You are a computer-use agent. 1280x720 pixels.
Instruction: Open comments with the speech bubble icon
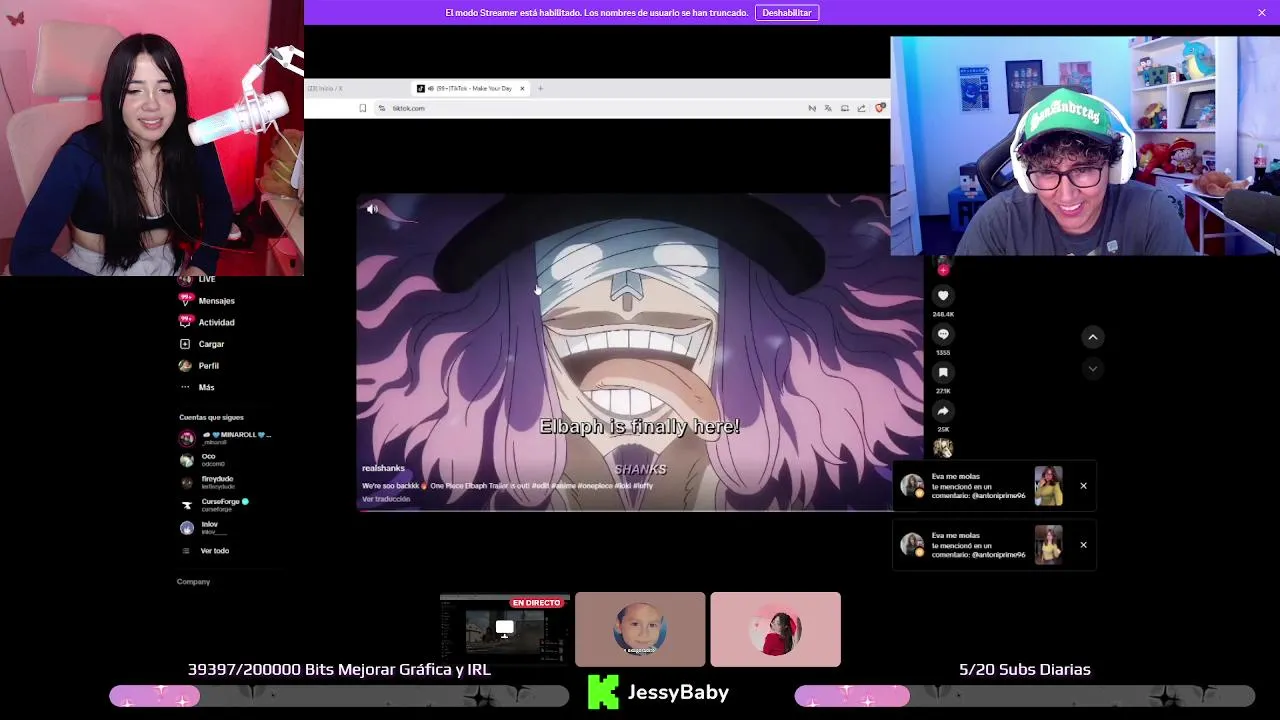point(943,334)
